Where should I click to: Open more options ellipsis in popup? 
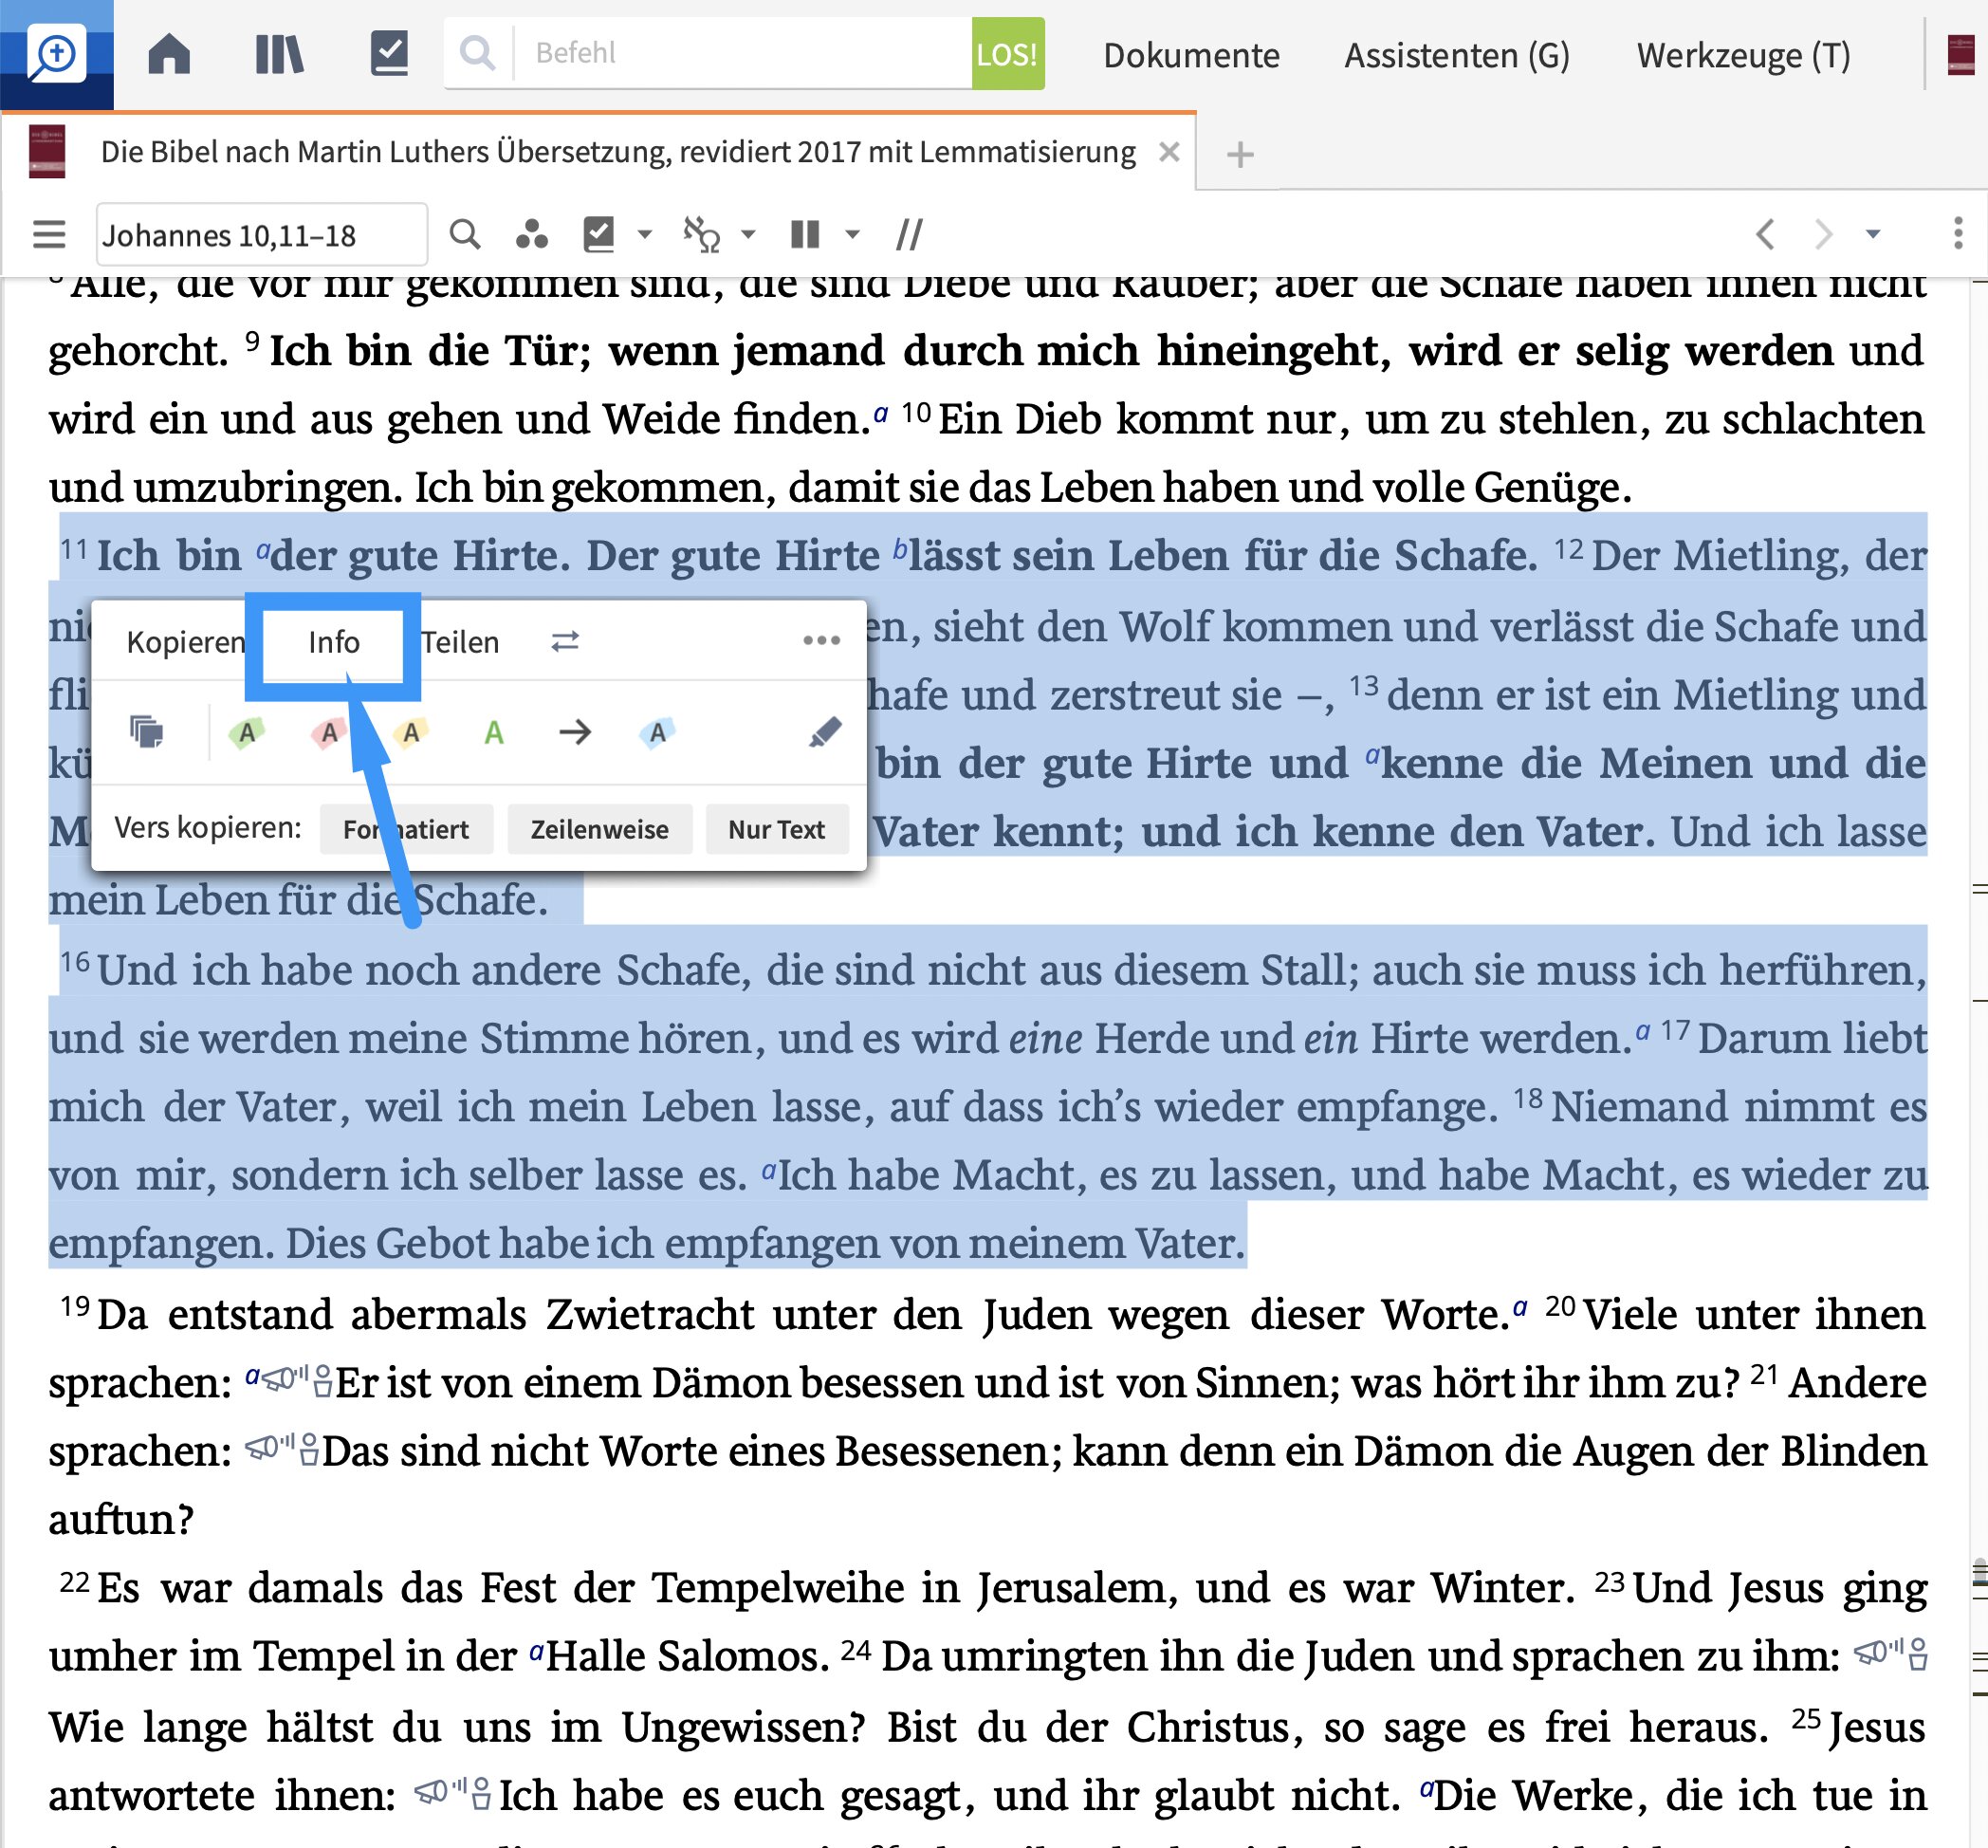pyautogui.click(x=821, y=640)
